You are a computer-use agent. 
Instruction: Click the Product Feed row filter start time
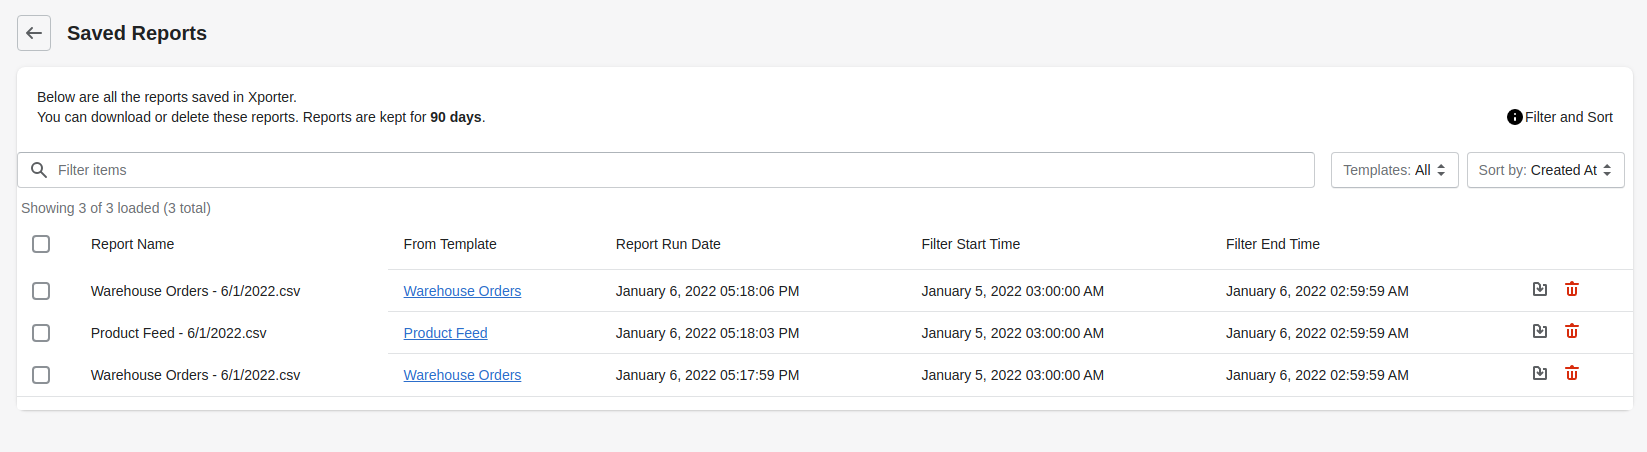1012,333
